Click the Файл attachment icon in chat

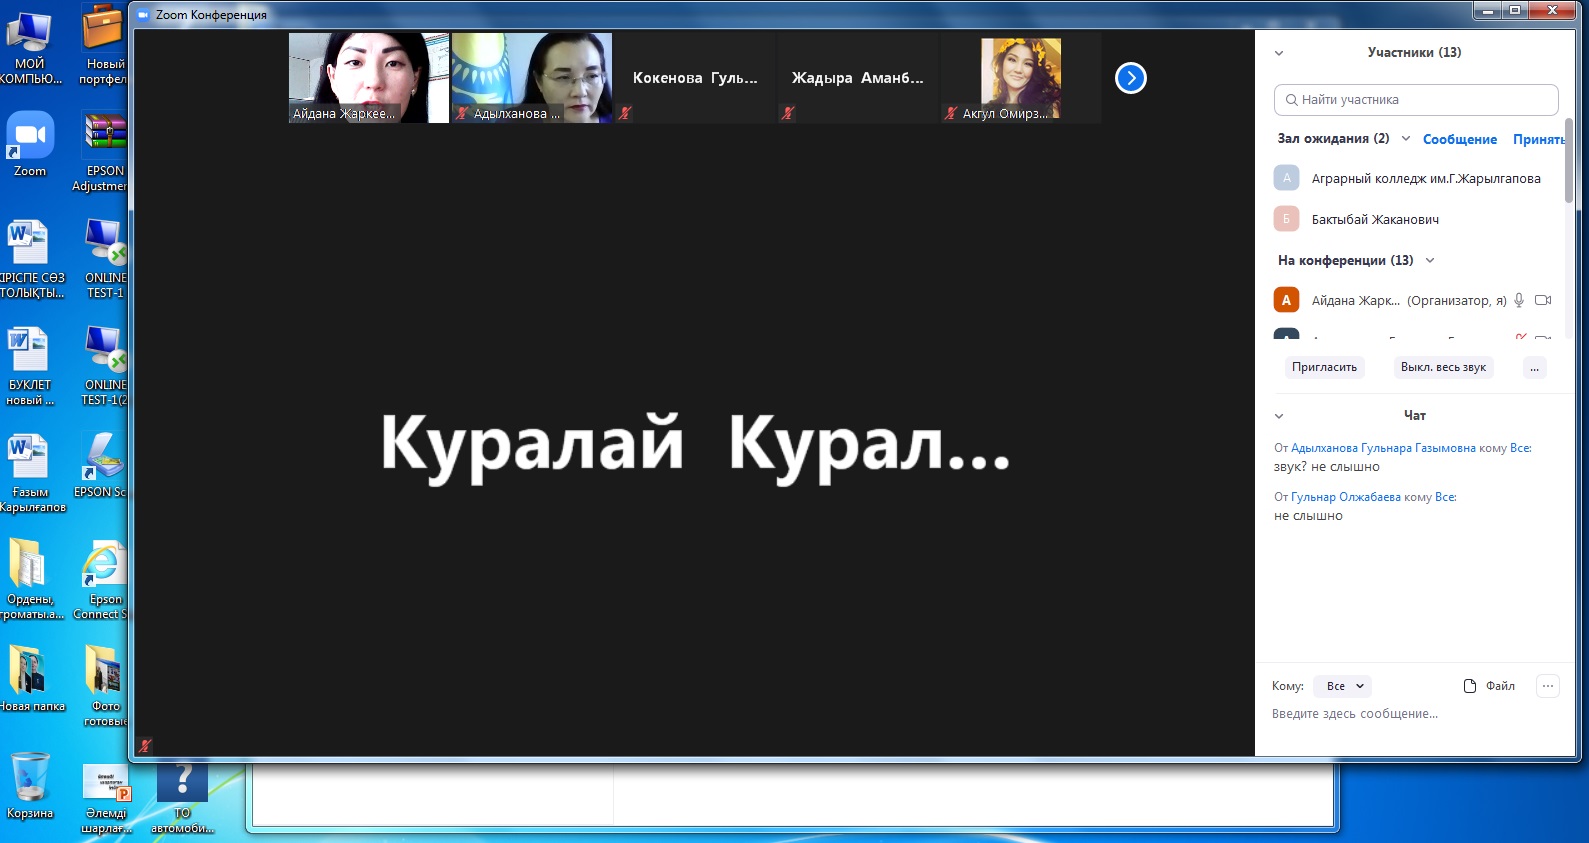pos(1470,686)
